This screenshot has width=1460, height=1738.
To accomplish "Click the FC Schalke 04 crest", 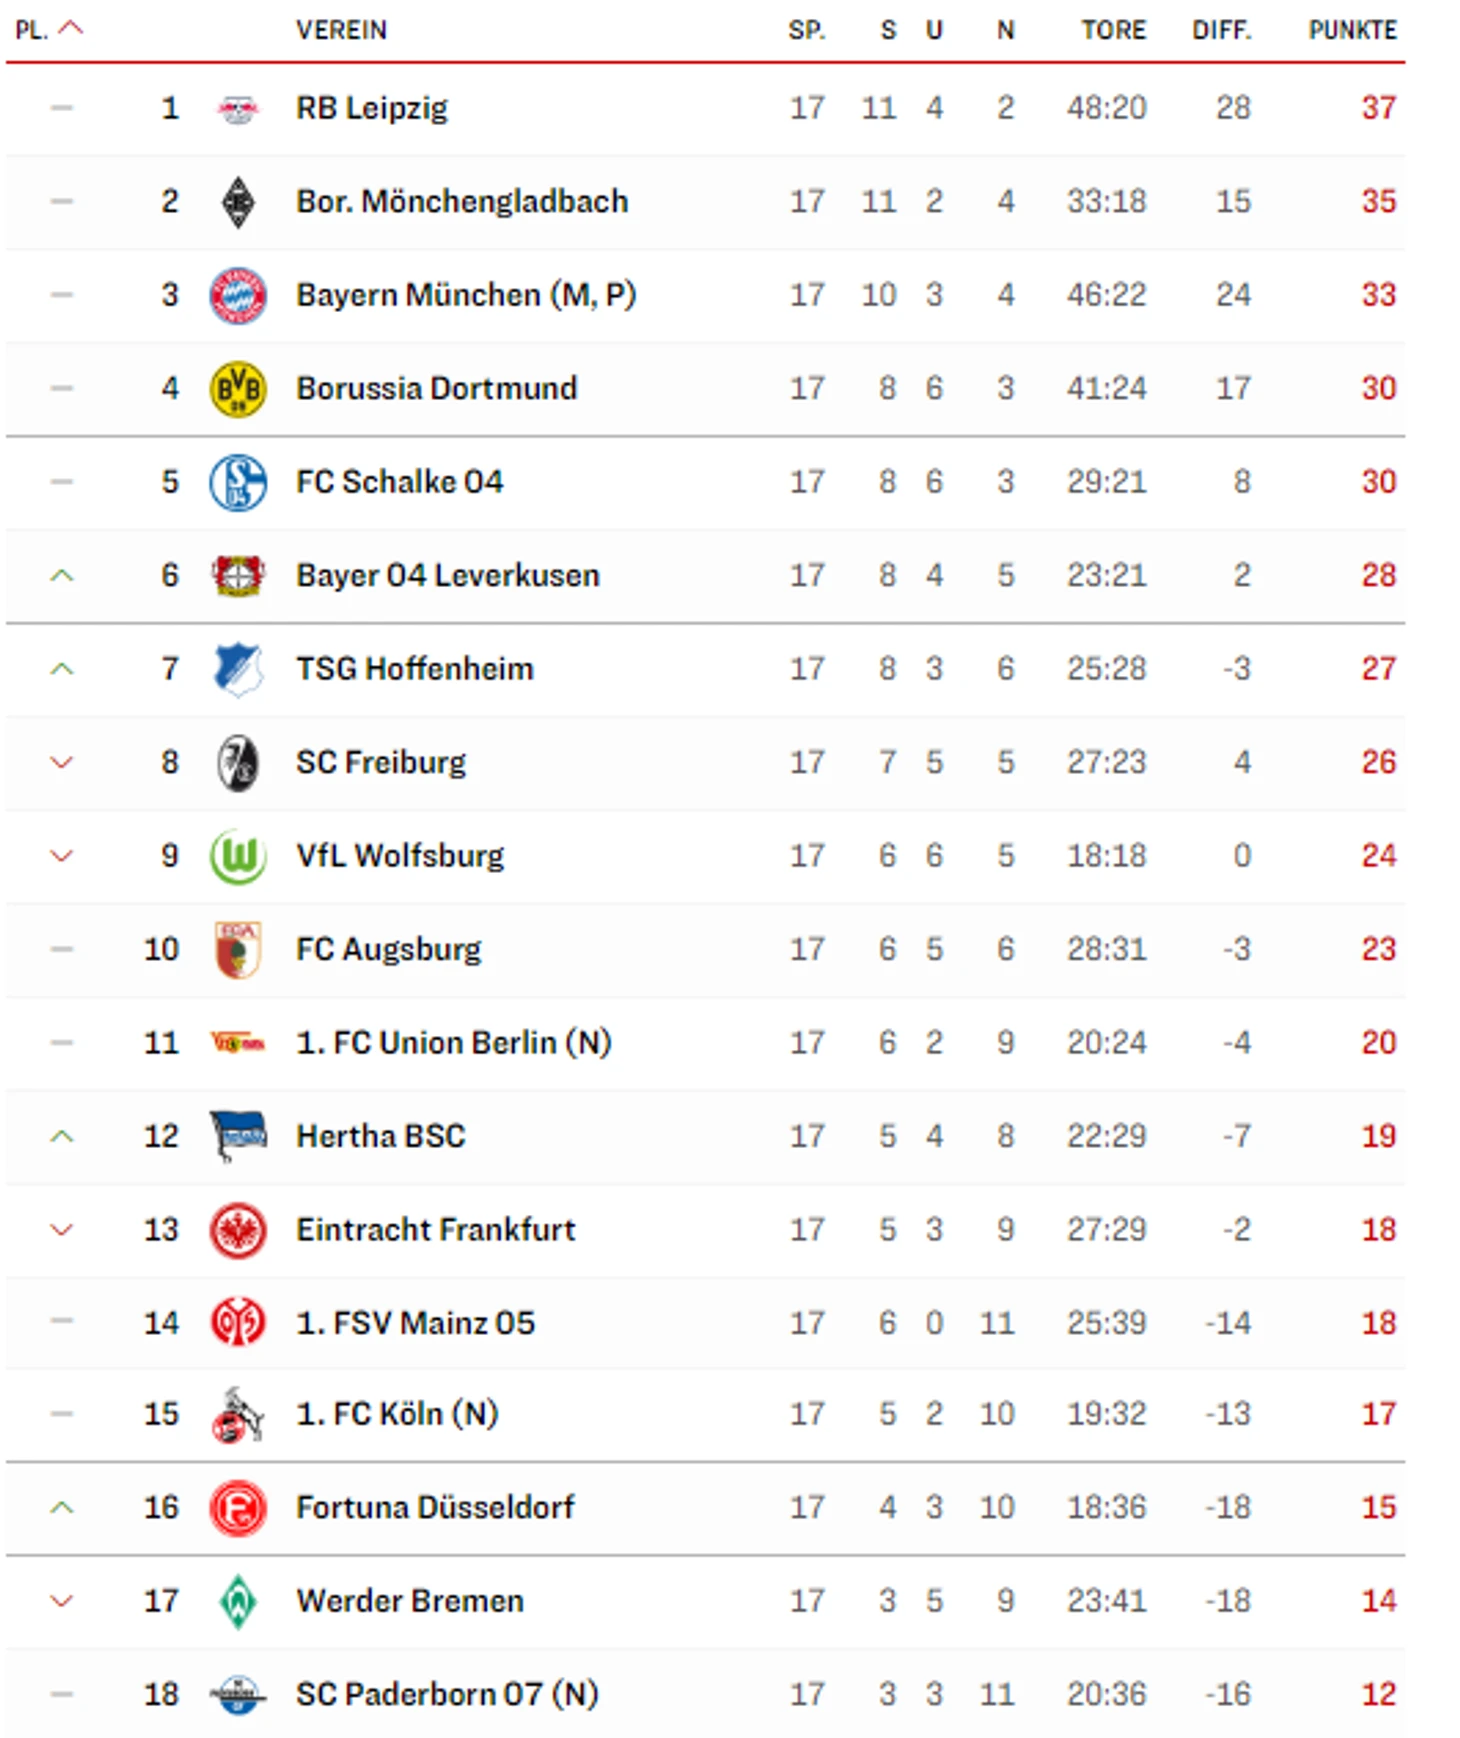I will pos(238,482).
